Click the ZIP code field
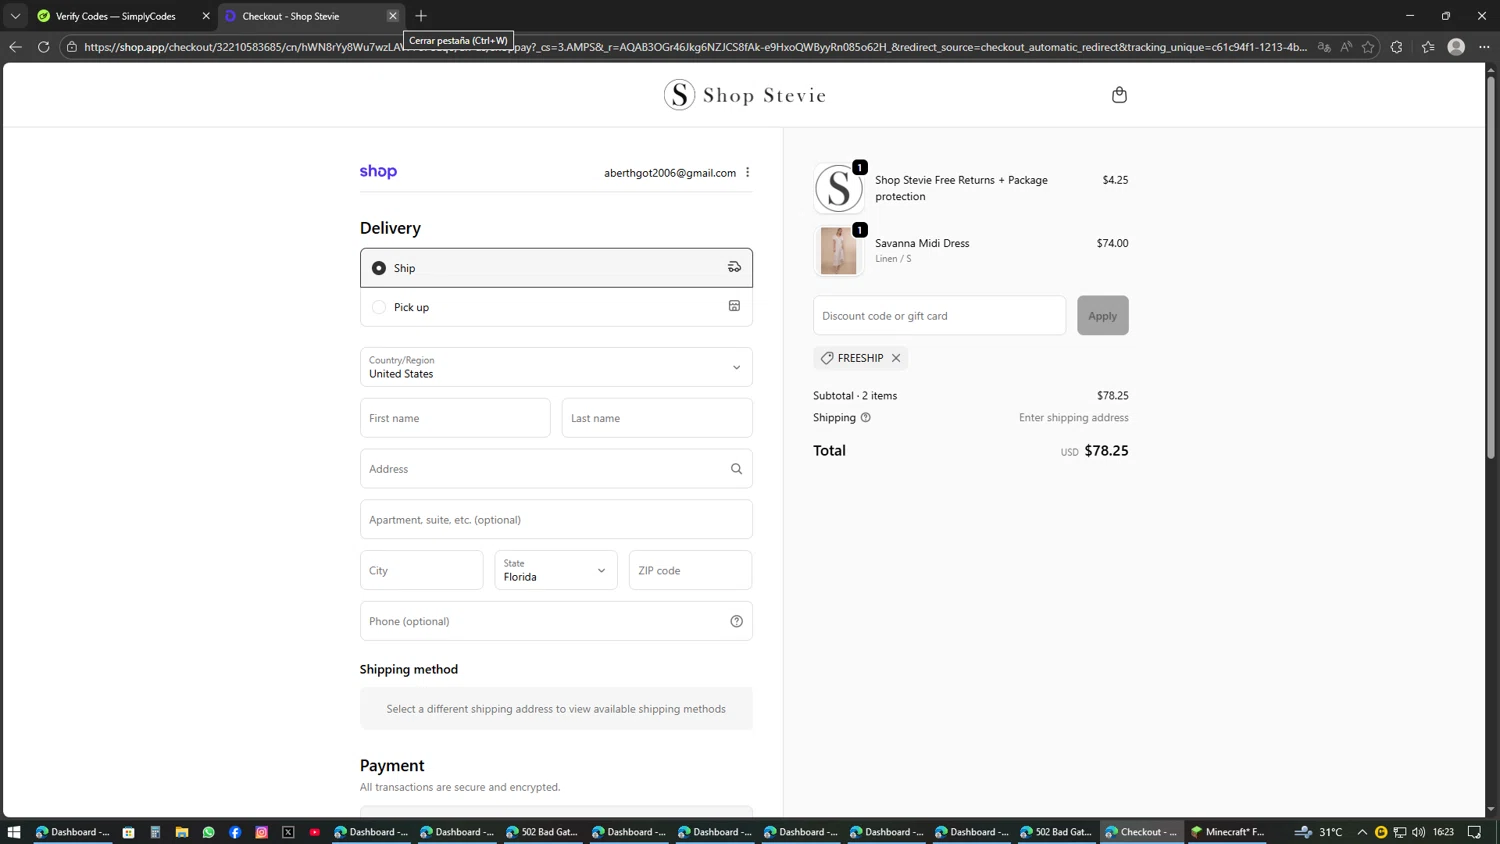The height and width of the screenshot is (844, 1500). click(691, 570)
